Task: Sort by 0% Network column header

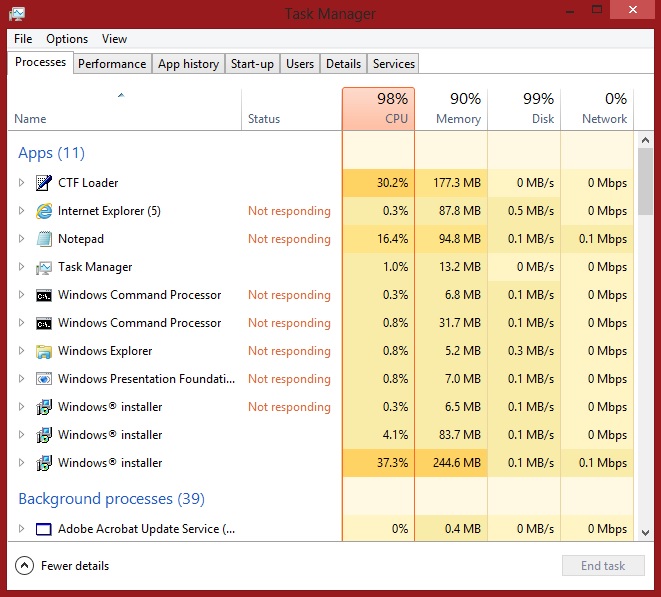Action: [x=597, y=109]
